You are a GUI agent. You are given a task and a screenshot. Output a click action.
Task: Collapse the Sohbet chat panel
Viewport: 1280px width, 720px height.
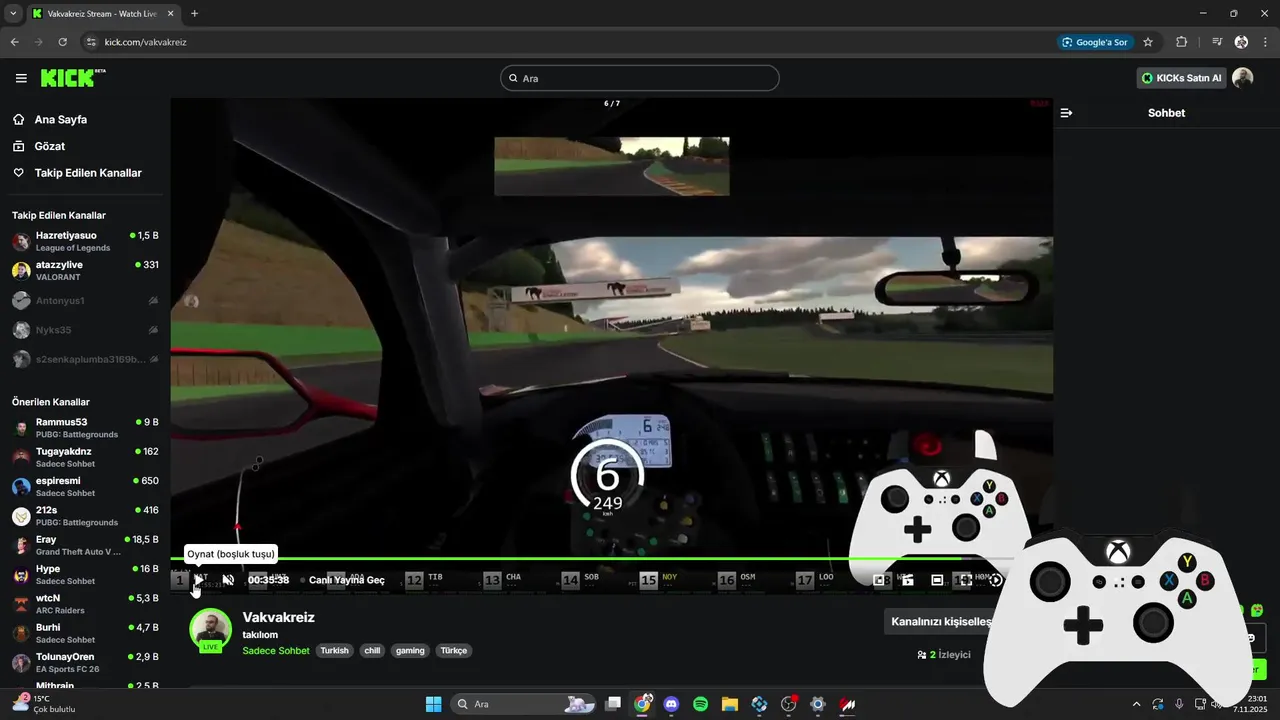click(1066, 113)
